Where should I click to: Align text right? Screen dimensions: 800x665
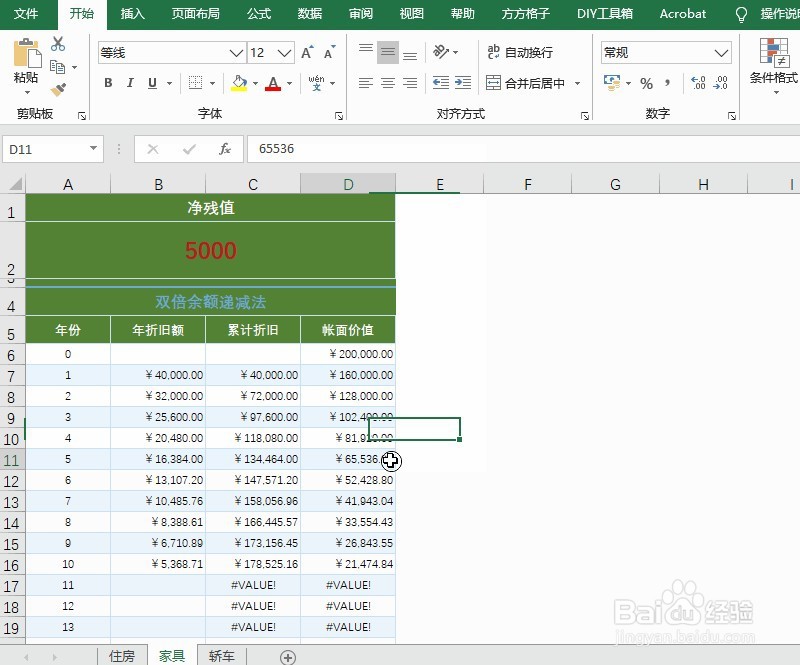click(x=410, y=83)
